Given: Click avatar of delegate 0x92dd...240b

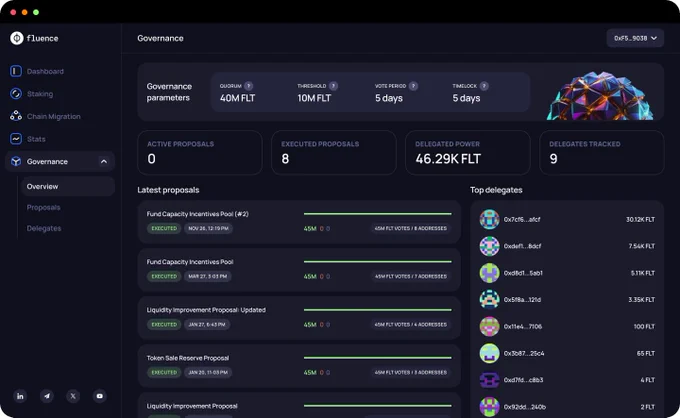Looking at the screenshot, I should point(489,407).
